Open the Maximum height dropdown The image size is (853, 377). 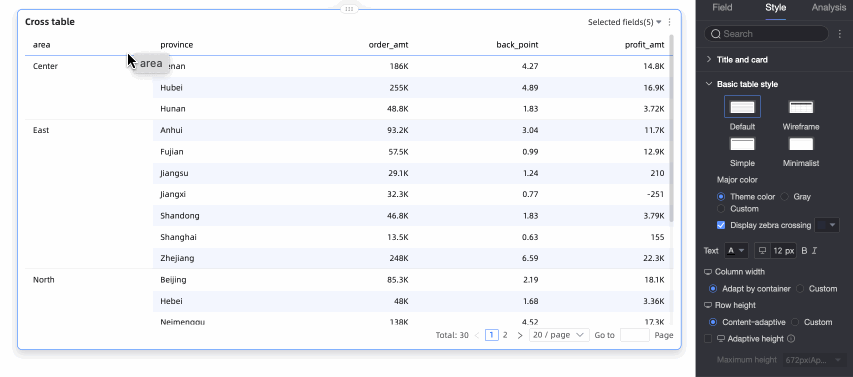pos(815,360)
